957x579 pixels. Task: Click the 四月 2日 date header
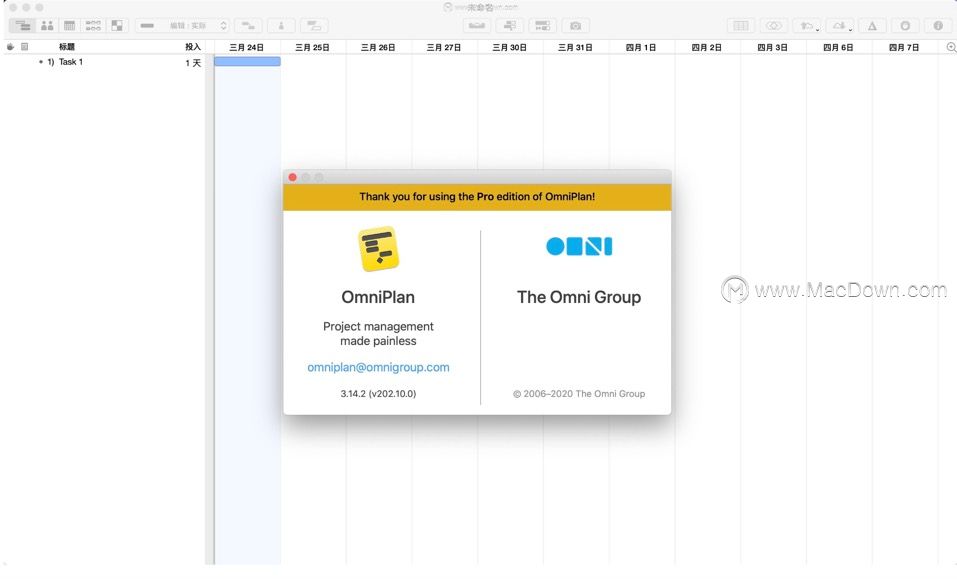tap(707, 48)
